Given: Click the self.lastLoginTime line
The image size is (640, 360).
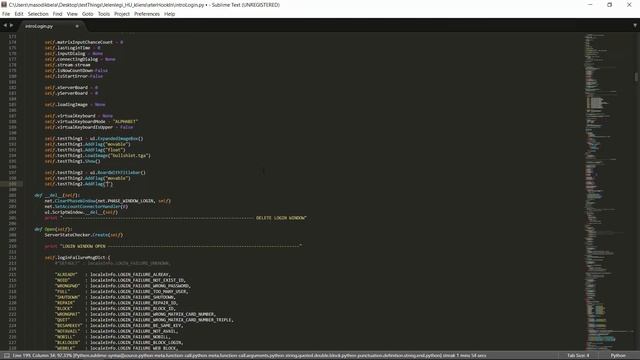Looking at the screenshot, I should [72, 48].
